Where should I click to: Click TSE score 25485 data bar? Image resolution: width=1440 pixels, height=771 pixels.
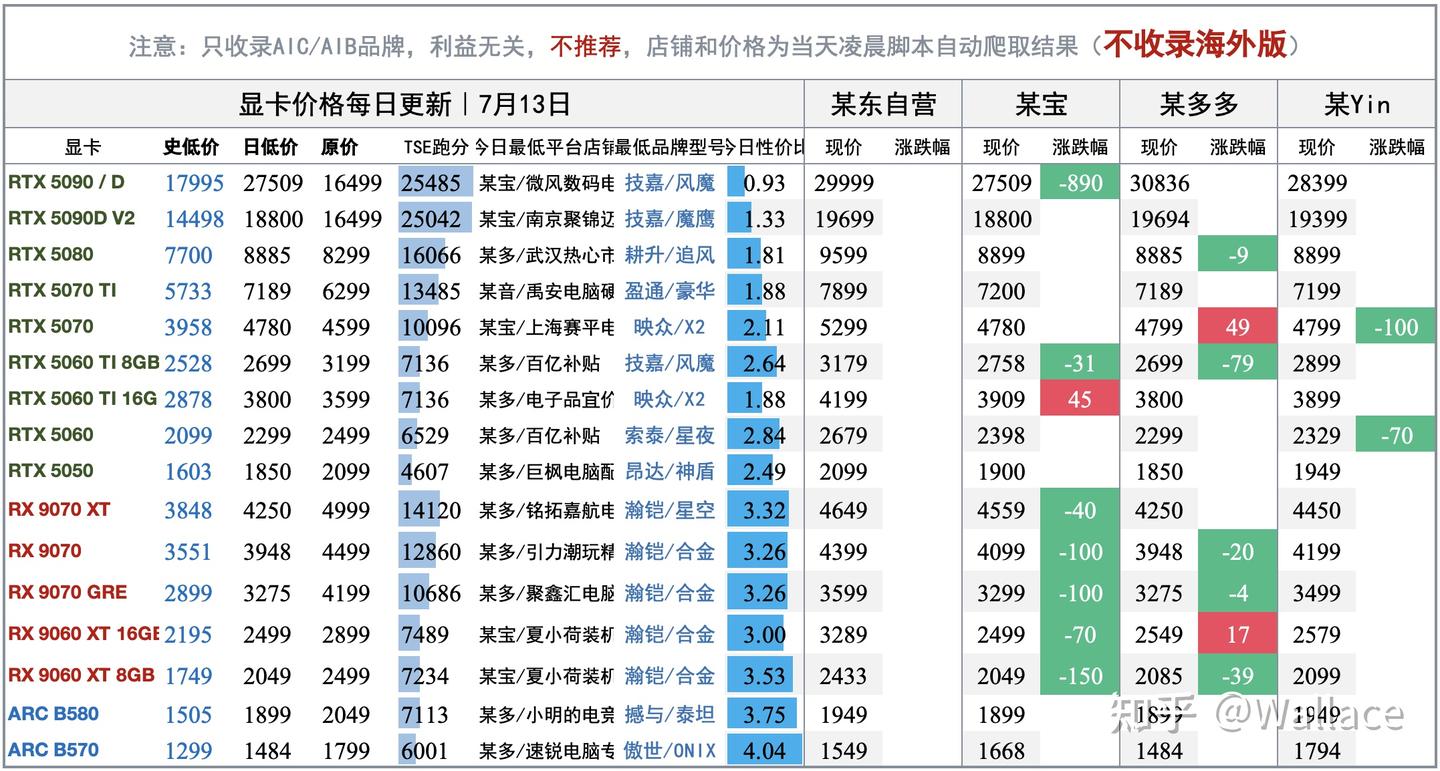(435, 183)
